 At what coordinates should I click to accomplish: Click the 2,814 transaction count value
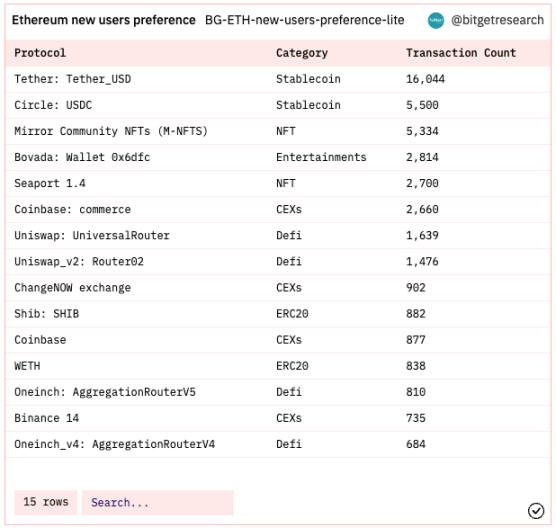422,157
